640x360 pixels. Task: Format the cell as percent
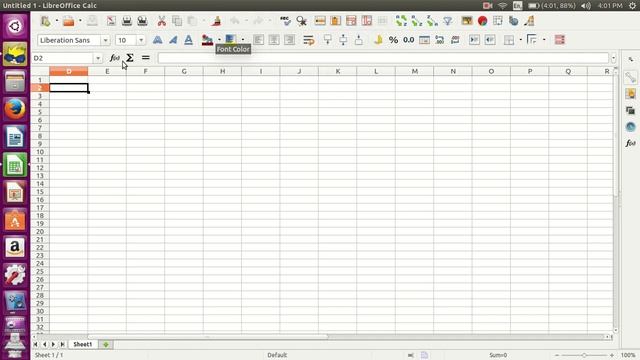point(393,40)
